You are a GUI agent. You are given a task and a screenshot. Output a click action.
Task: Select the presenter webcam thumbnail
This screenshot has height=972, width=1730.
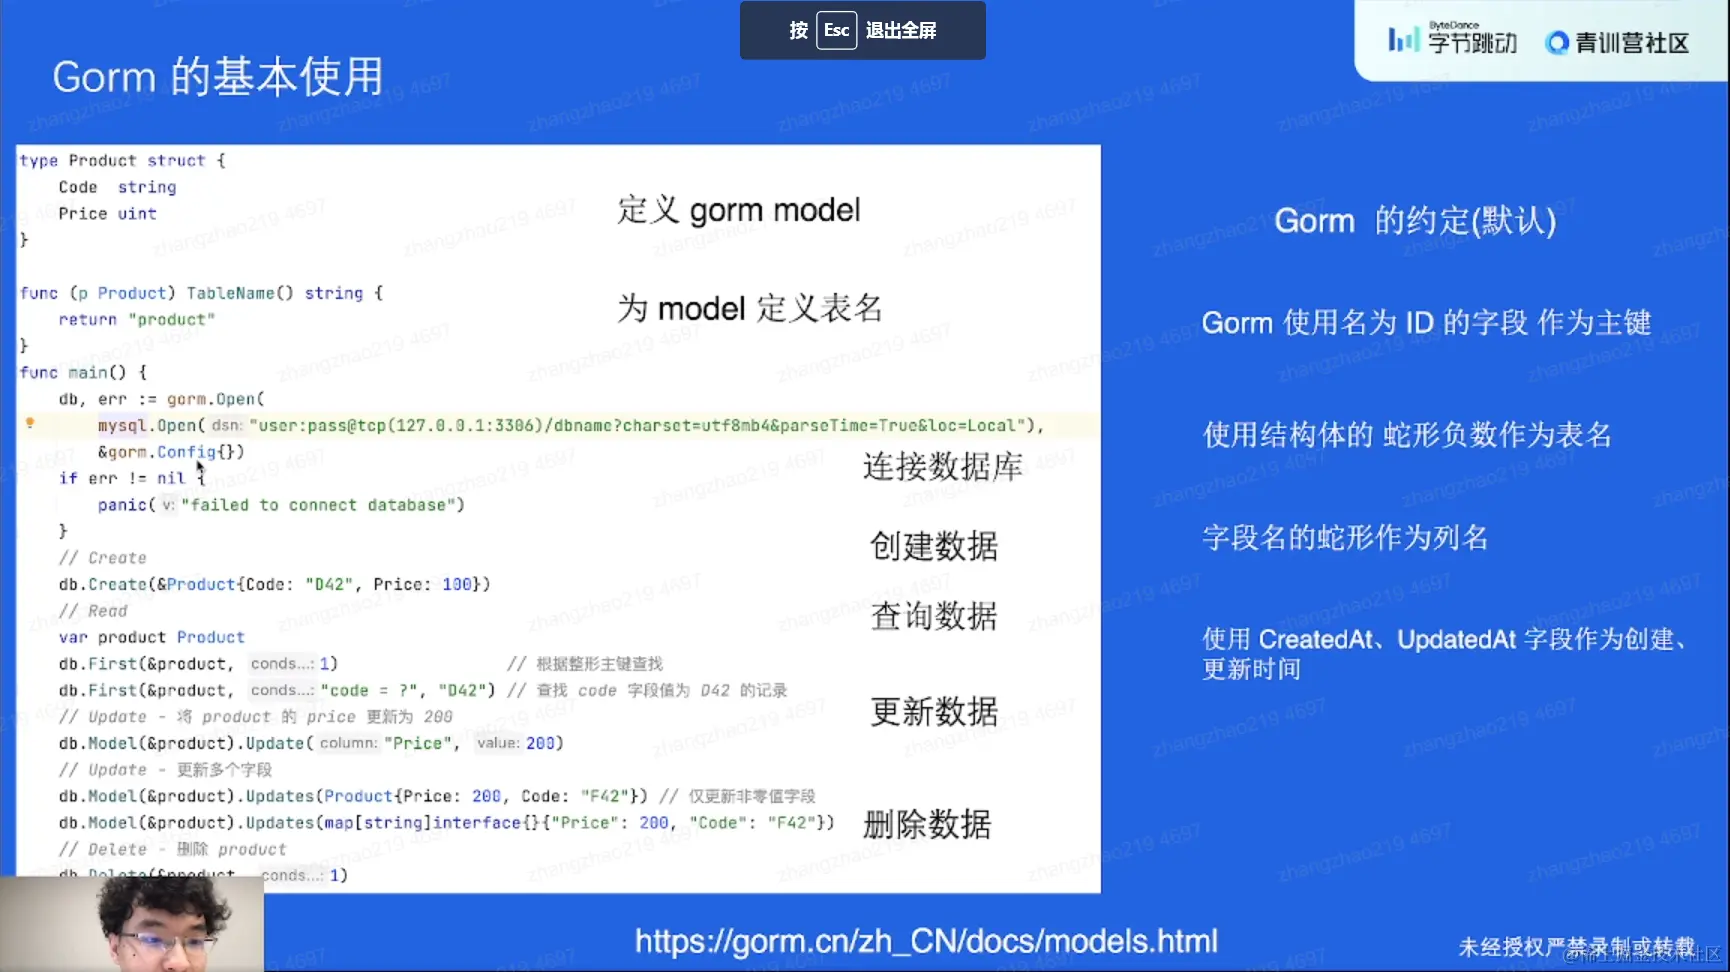132,924
